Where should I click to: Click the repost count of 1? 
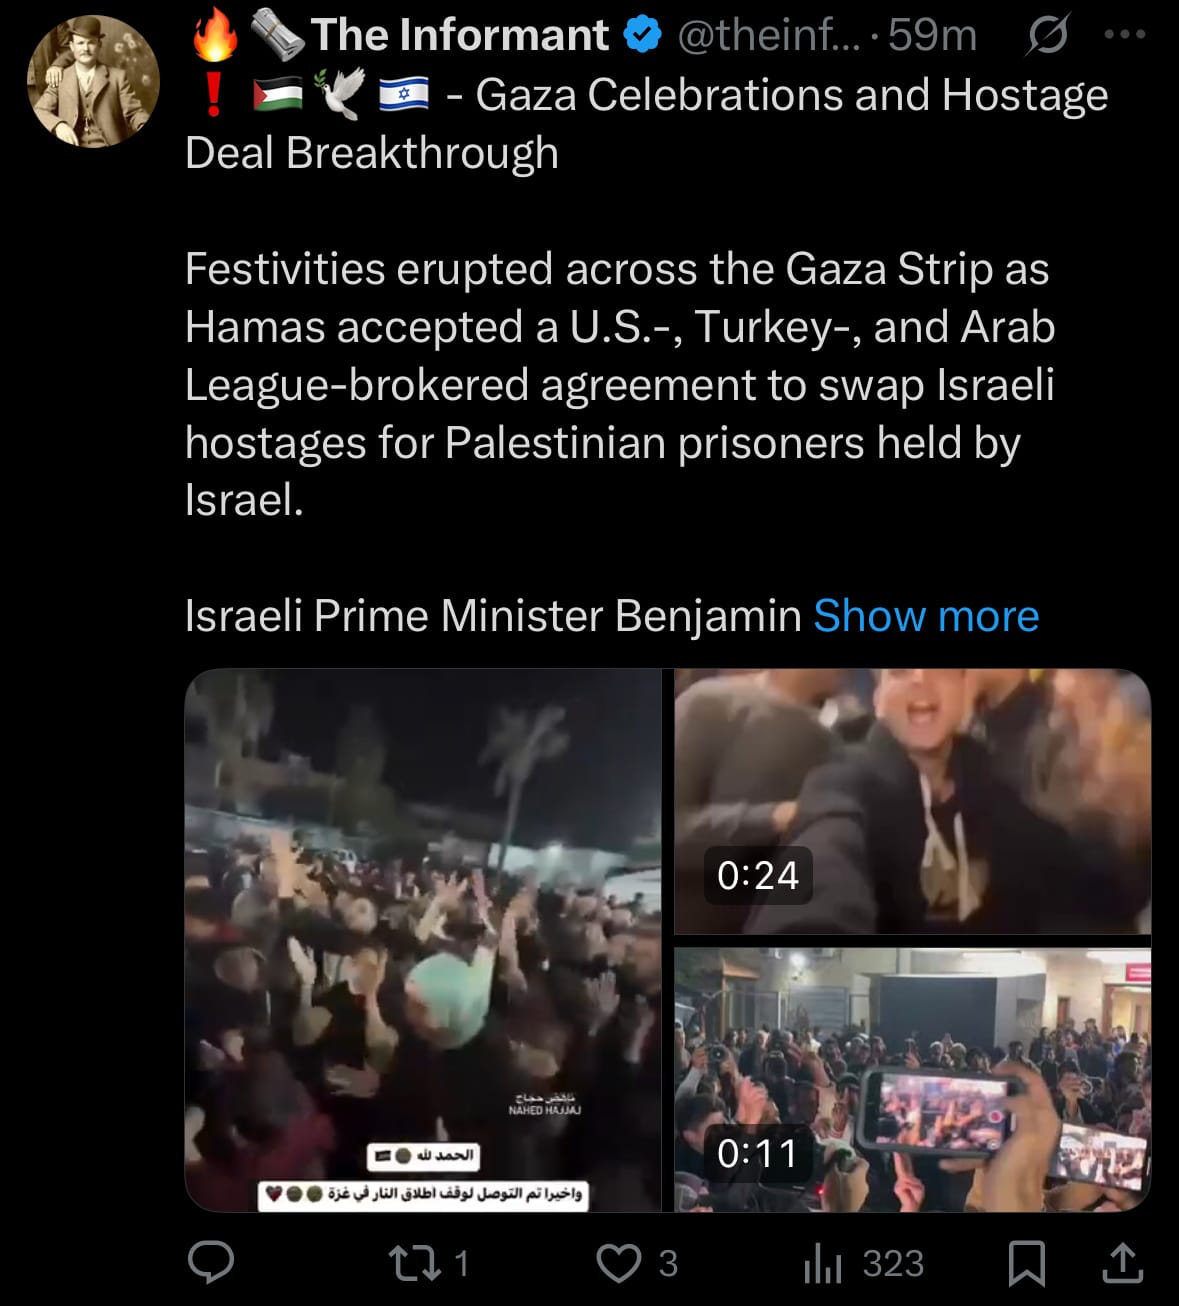(461, 1263)
